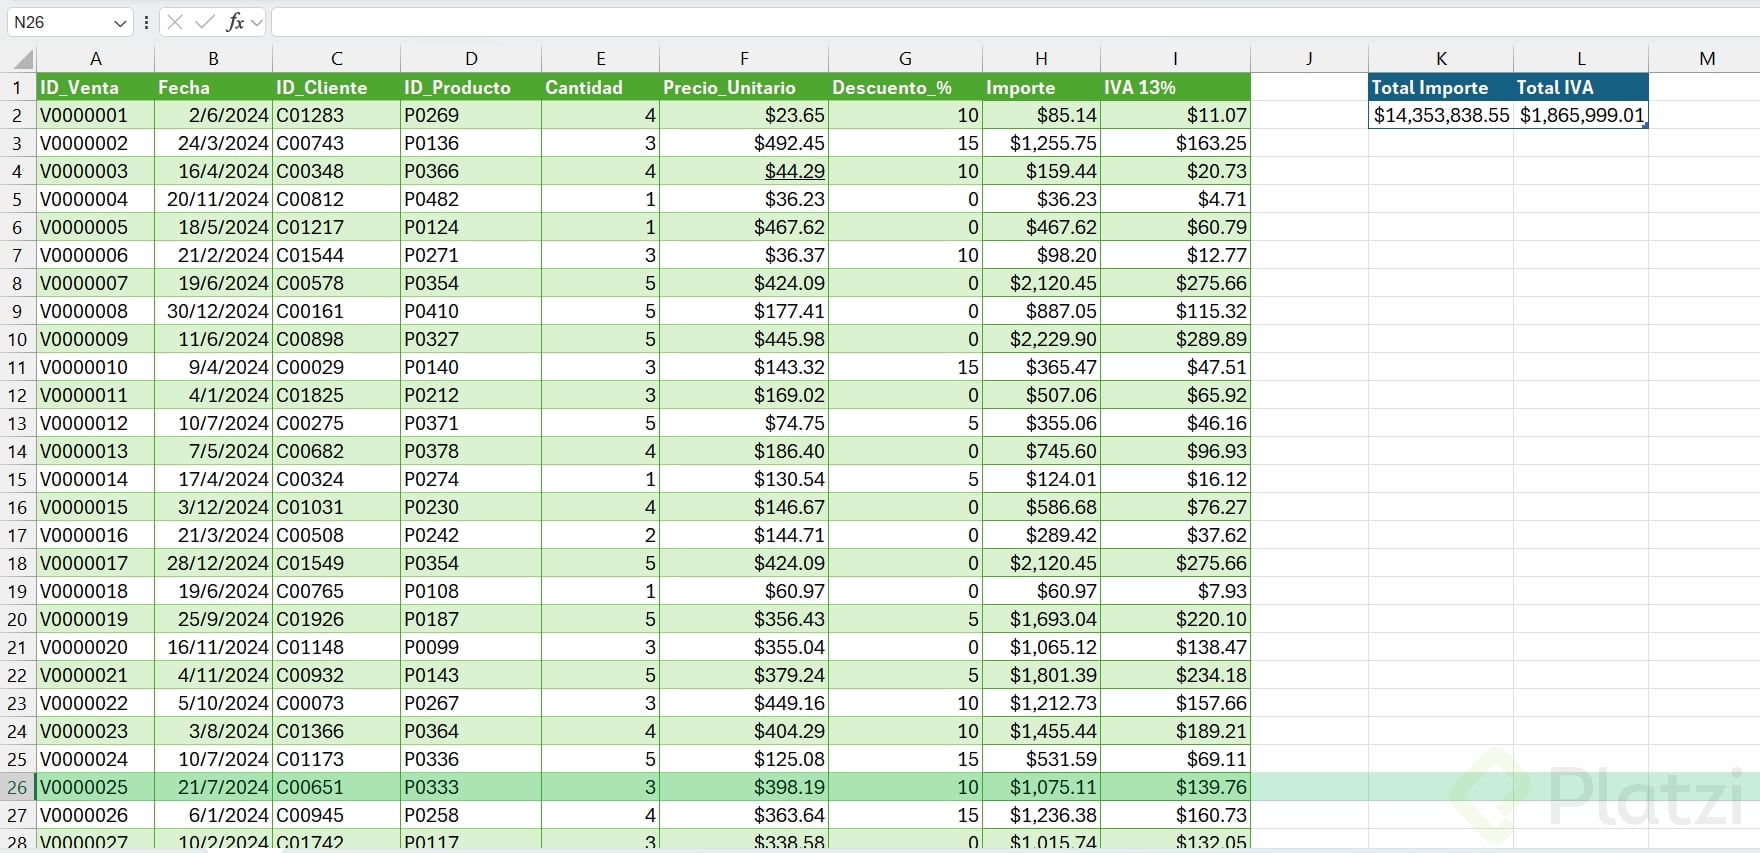Select row 1 header number
The height and width of the screenshot is (853, 1760).
click(17, 88)
